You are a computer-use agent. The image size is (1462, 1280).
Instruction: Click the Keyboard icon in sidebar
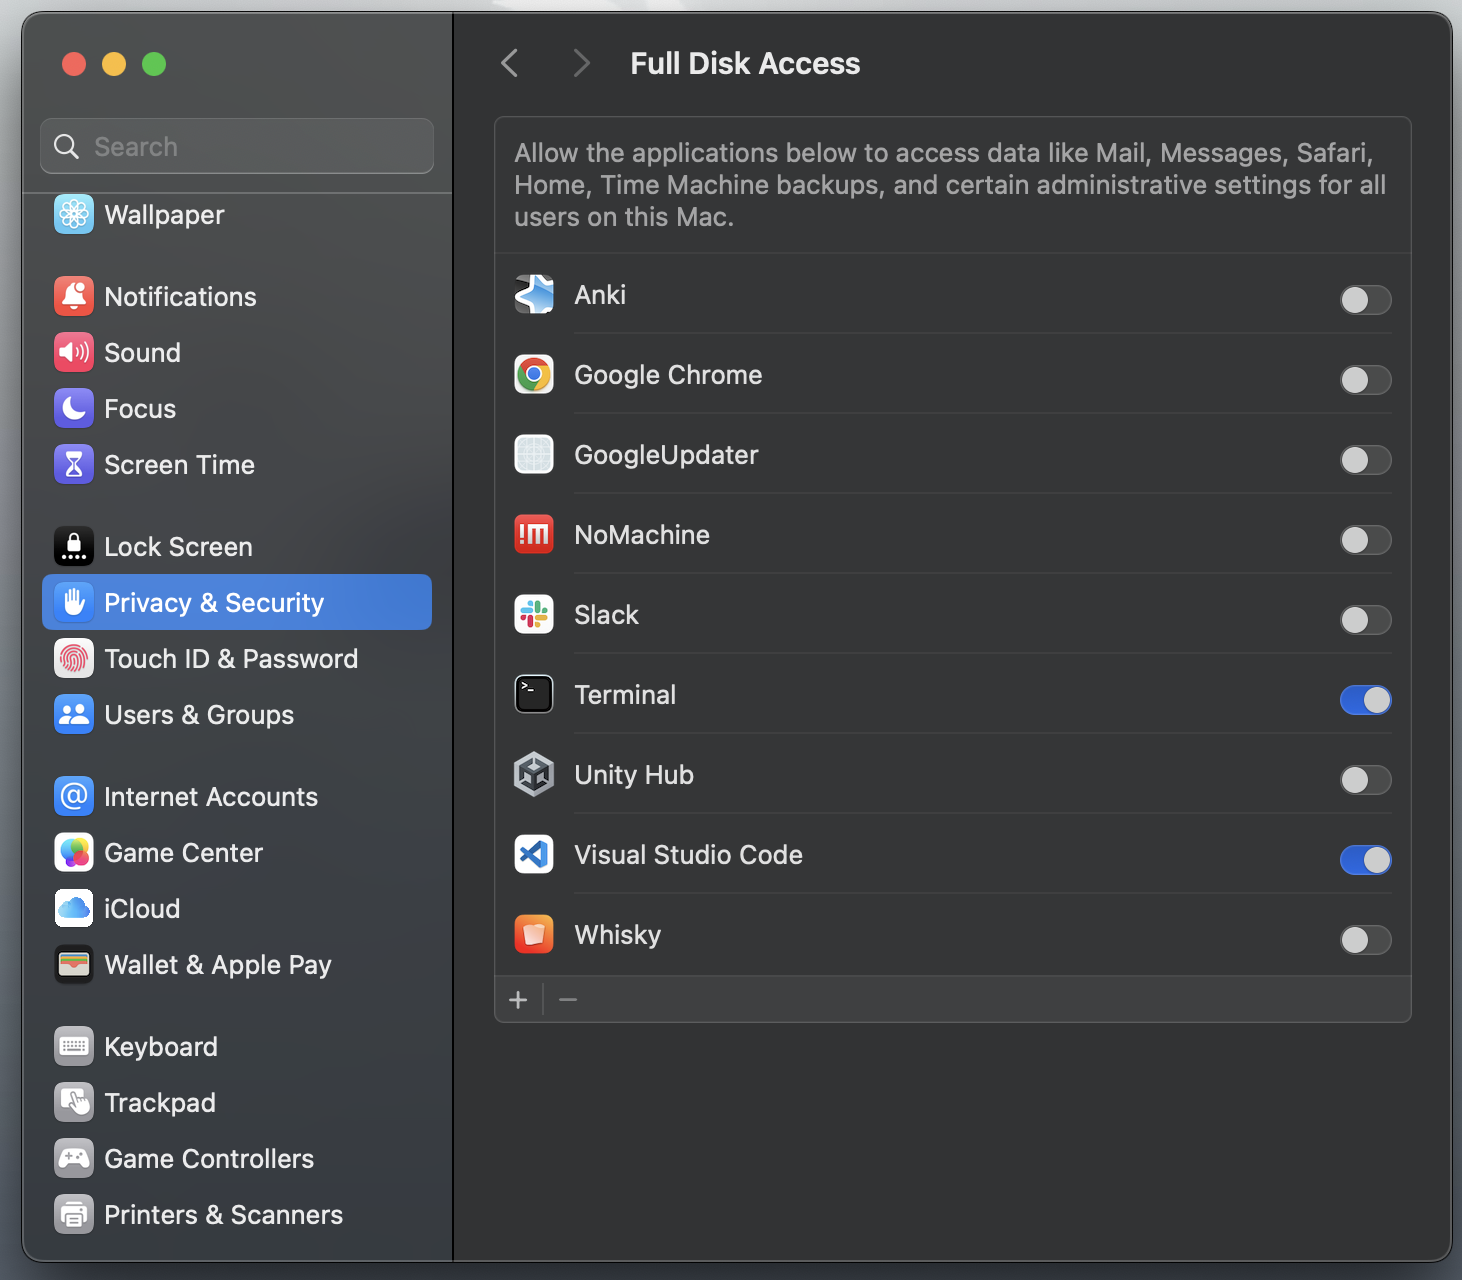pos(74,1046)
